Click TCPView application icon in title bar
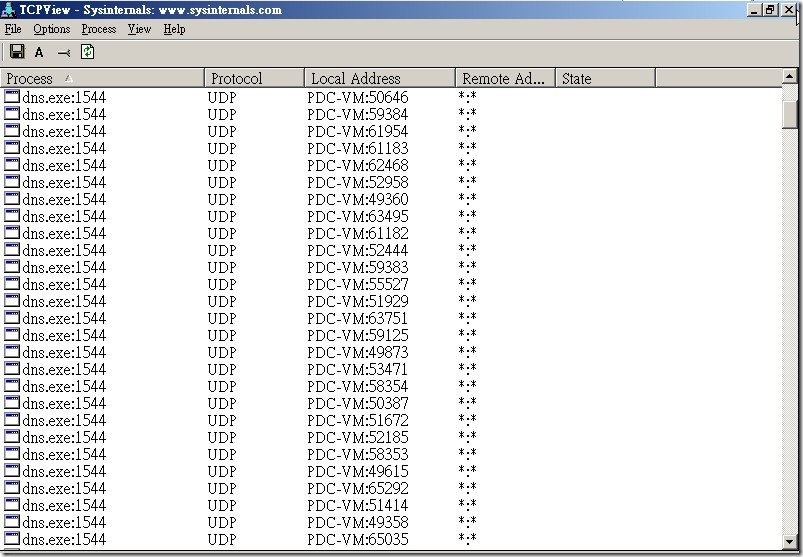Image resolution: width=803 pixels, height=557 pixels. [x=8, y=10]
